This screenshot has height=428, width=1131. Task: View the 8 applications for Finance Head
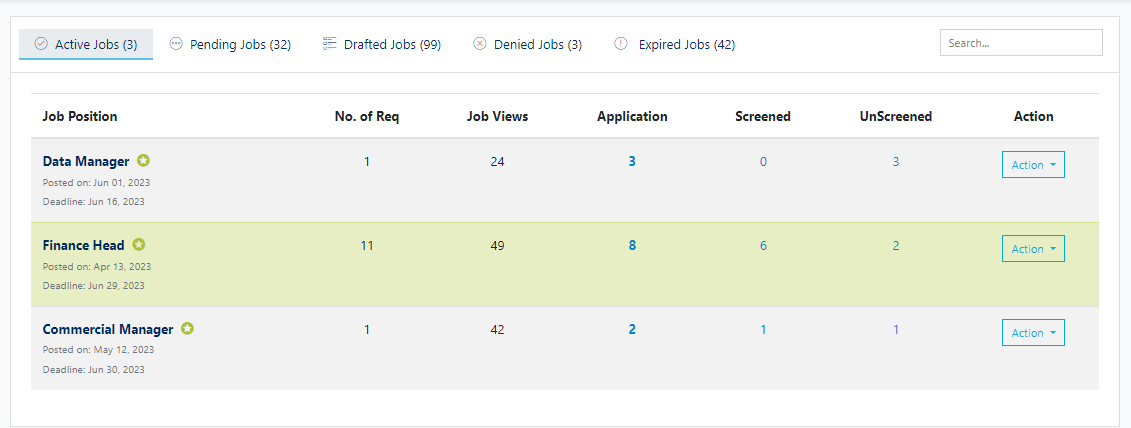pyautogui.click(x=632, y=245)
